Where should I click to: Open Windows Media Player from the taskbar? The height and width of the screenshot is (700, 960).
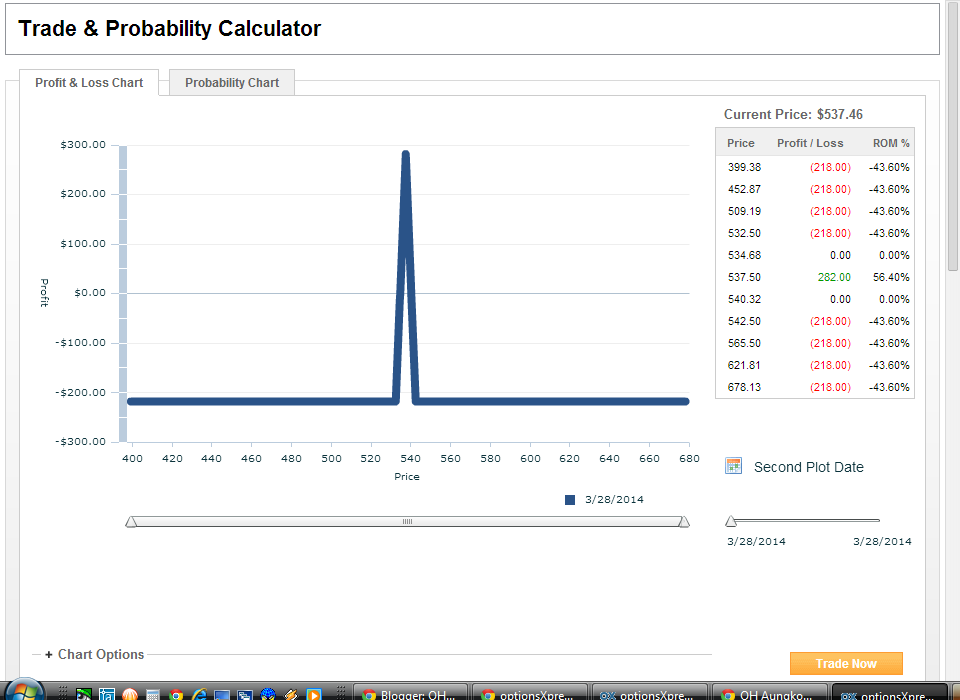pyautogui.click(x=314, y=692)
